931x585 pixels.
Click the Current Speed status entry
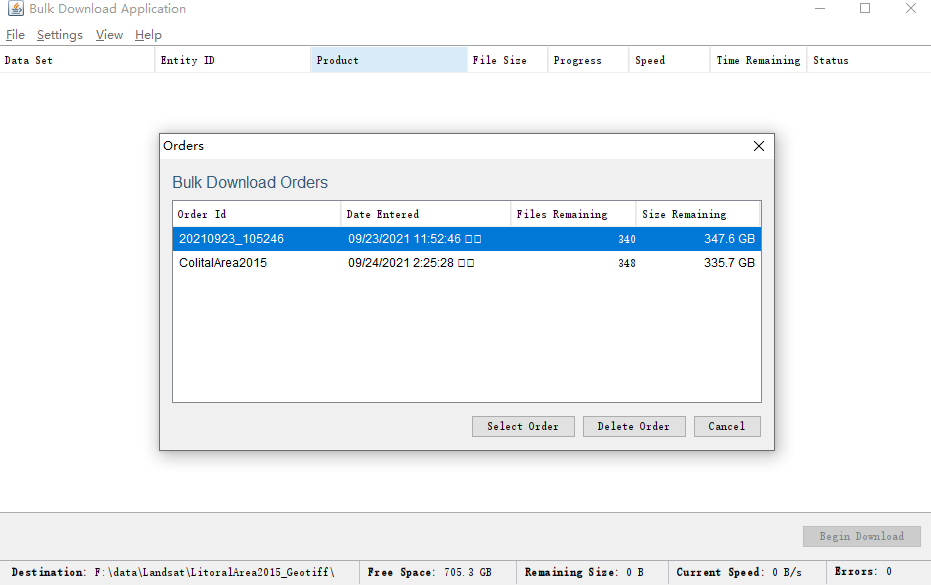click(739, 572)
